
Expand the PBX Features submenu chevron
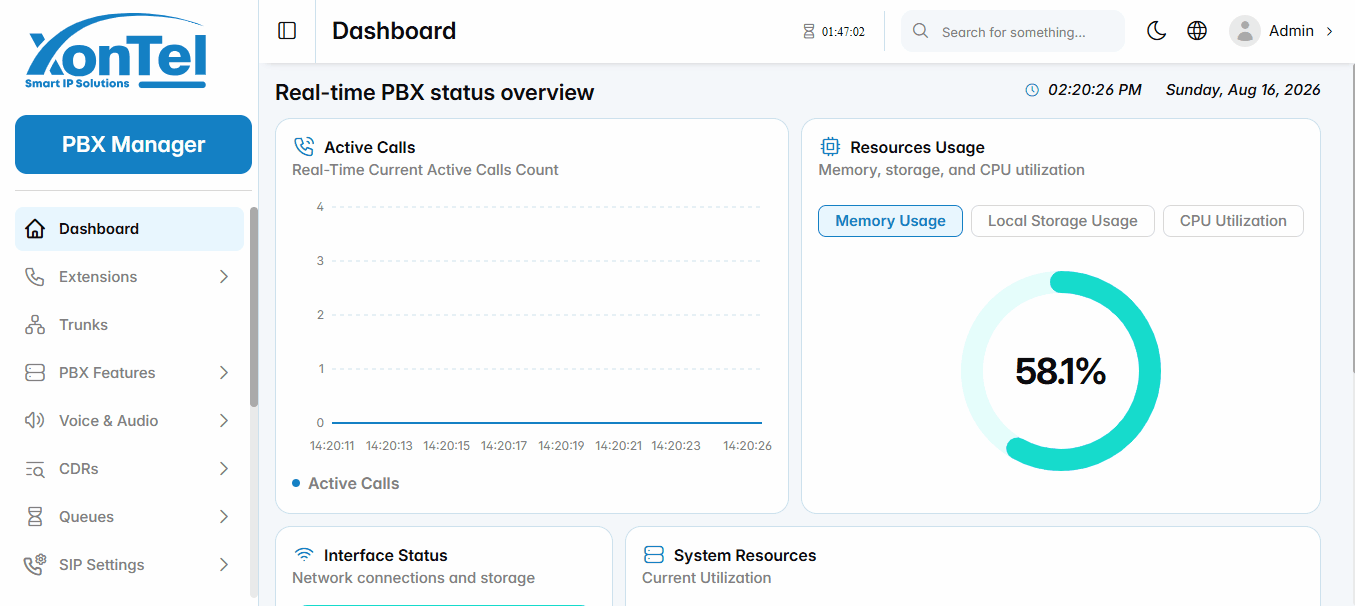click(x=224, y=373)
